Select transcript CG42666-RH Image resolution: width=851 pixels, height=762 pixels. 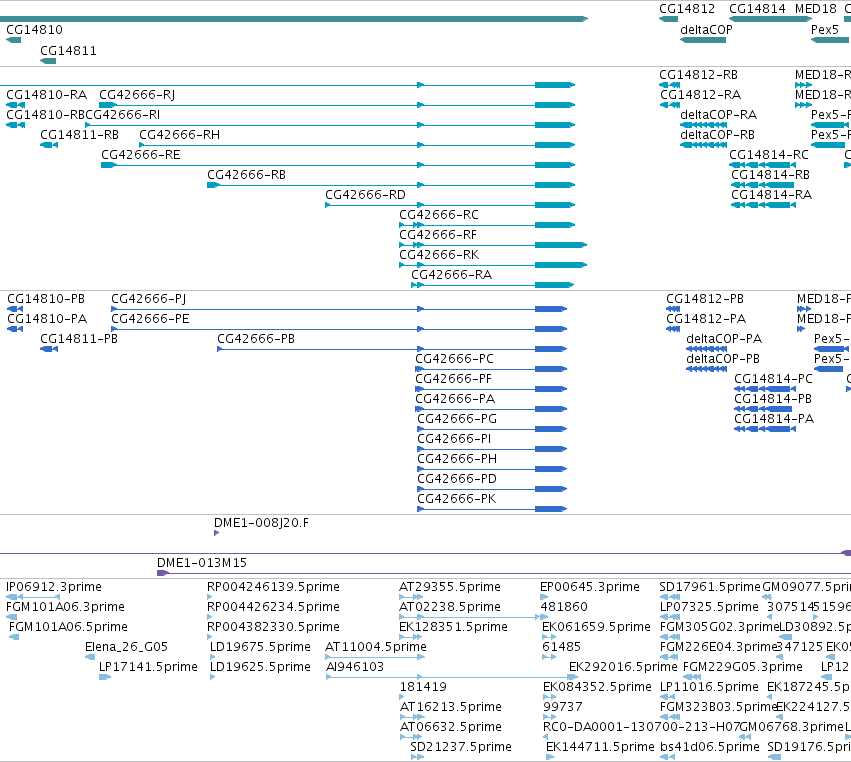180,135
